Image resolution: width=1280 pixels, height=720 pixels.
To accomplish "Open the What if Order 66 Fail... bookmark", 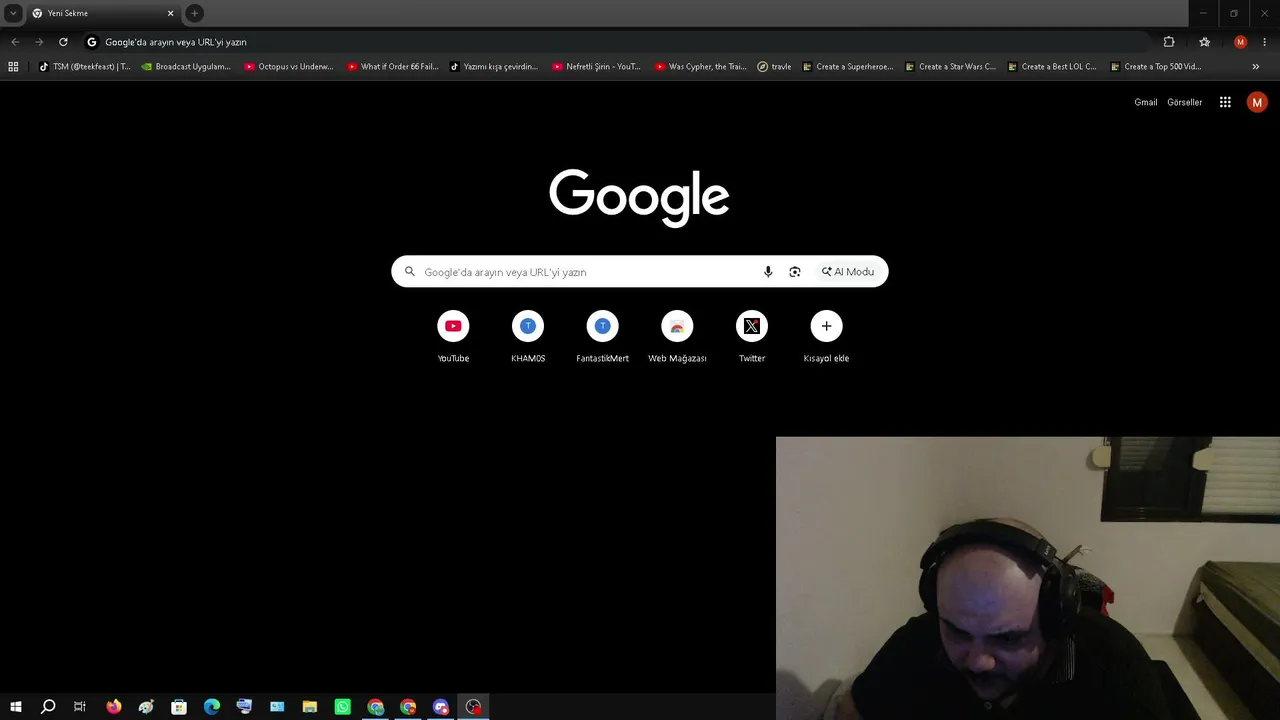I will click(x=393, y=67).
